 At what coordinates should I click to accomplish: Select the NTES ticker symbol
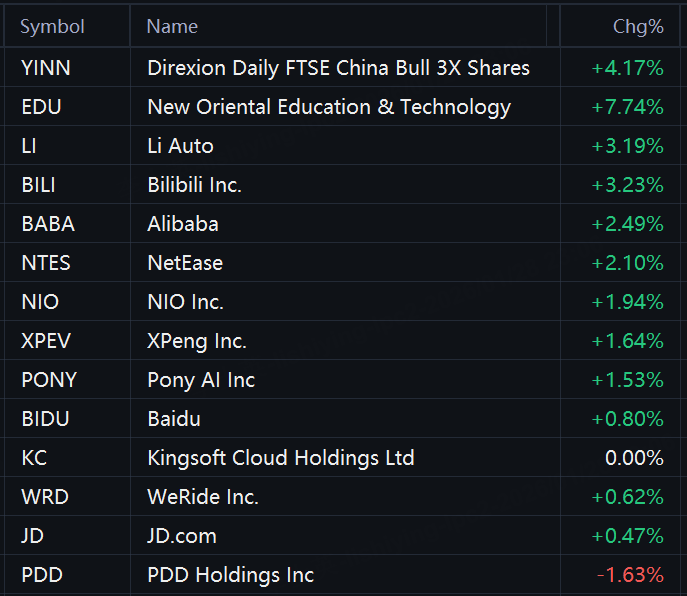coord(46,263)
